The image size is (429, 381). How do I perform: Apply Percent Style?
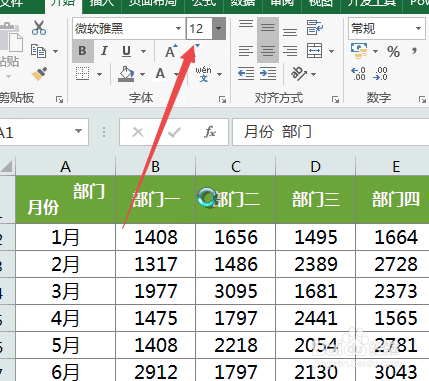coord(393,52)
